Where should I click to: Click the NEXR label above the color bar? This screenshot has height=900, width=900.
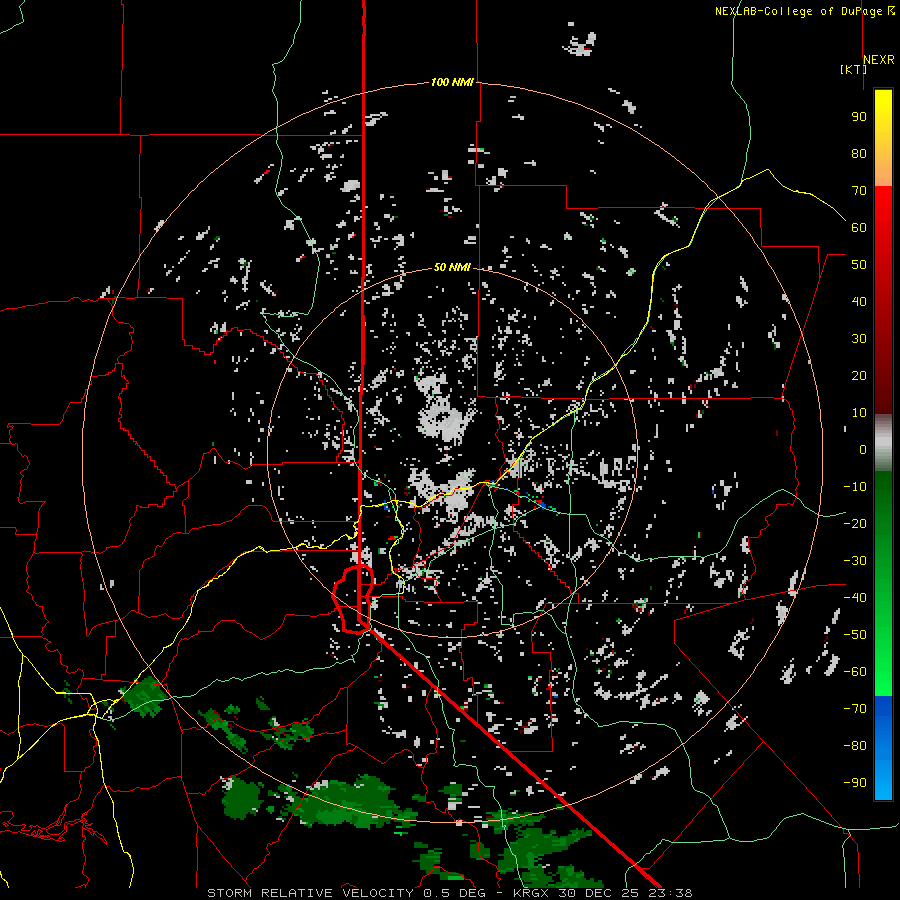click(879, 60)
